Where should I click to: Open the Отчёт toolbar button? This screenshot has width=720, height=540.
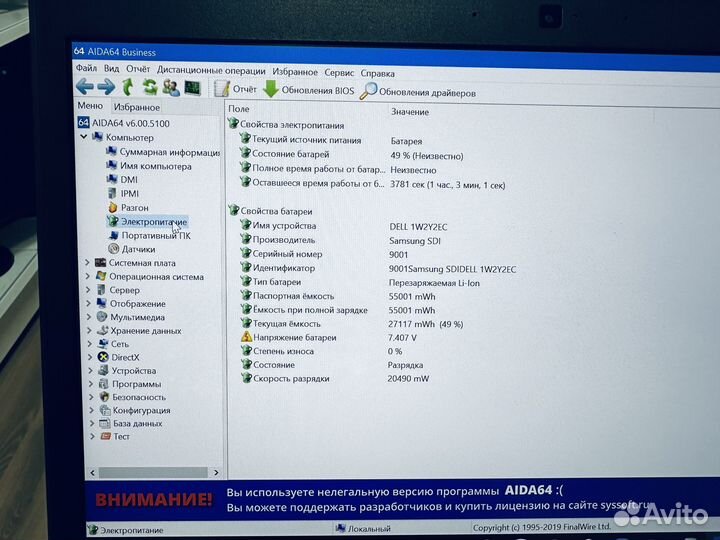click(236, 89)
